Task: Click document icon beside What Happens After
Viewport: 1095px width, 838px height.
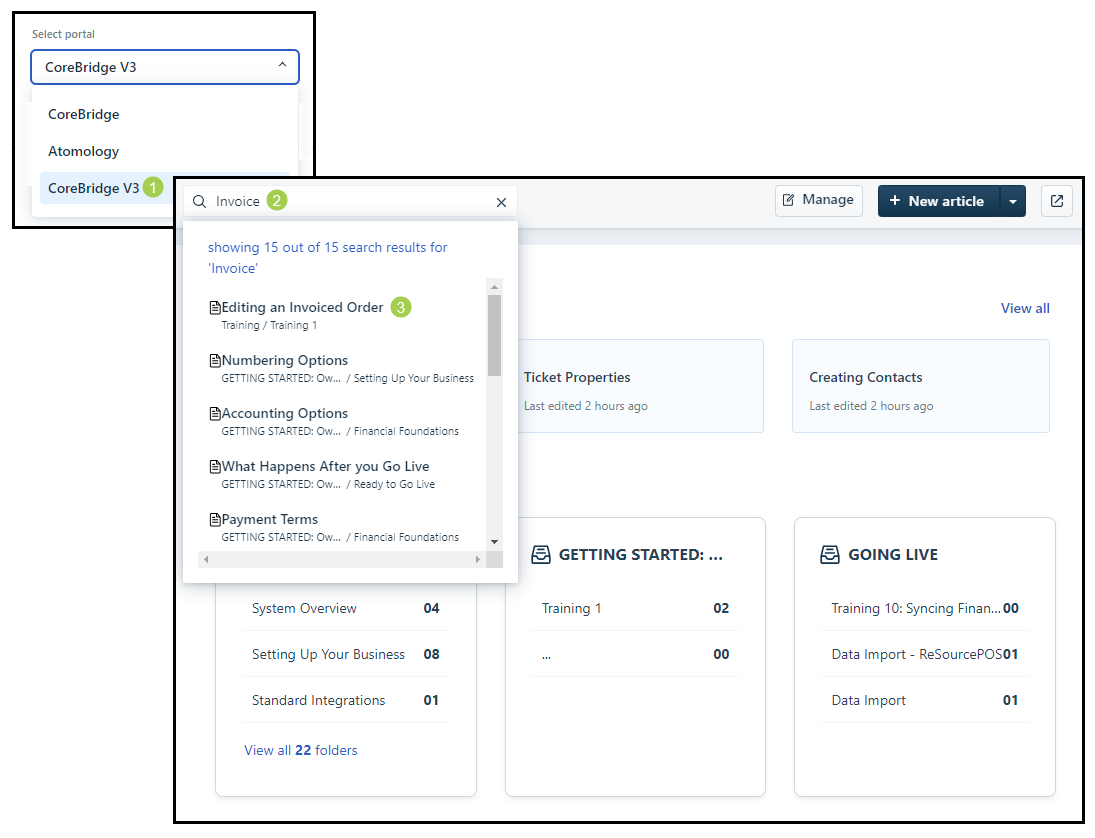Action: [x=215, y=466]
